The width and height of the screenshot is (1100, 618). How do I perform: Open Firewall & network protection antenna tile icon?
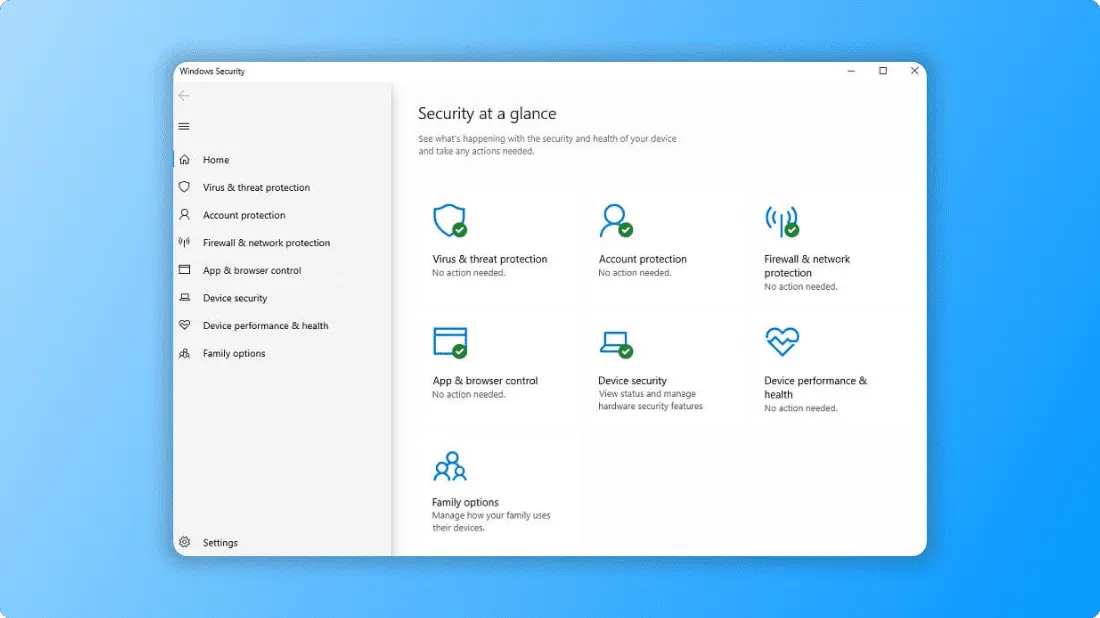[782, 221]
